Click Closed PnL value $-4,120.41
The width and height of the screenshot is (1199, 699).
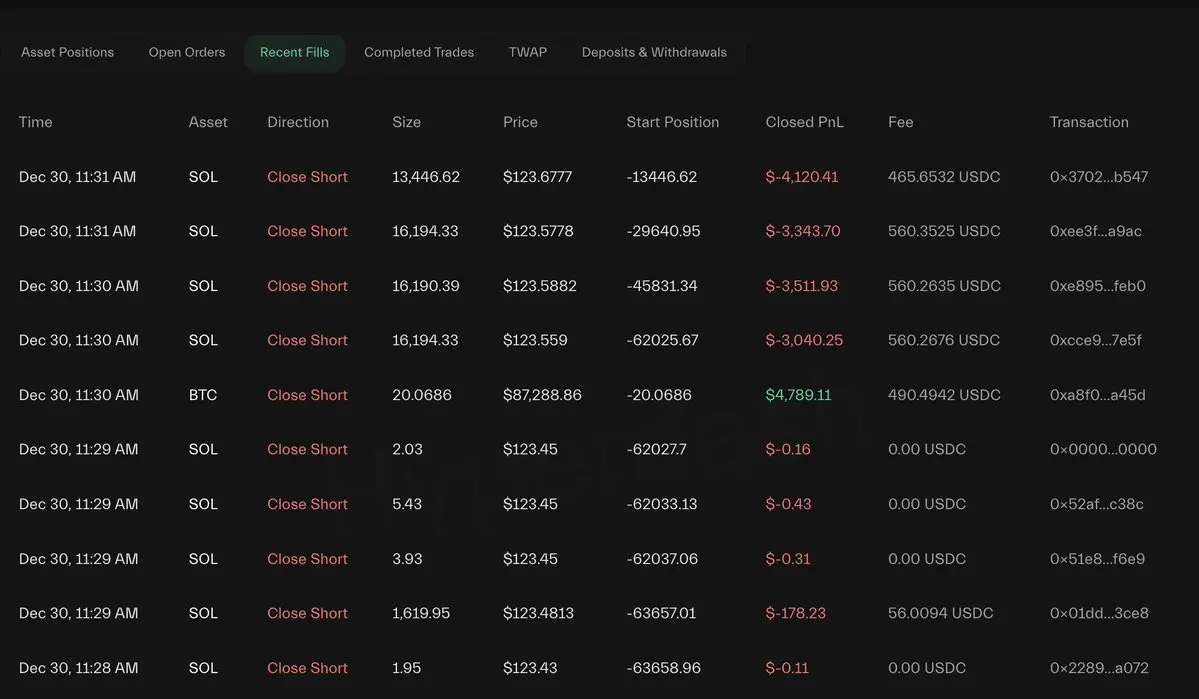[801, 177]
